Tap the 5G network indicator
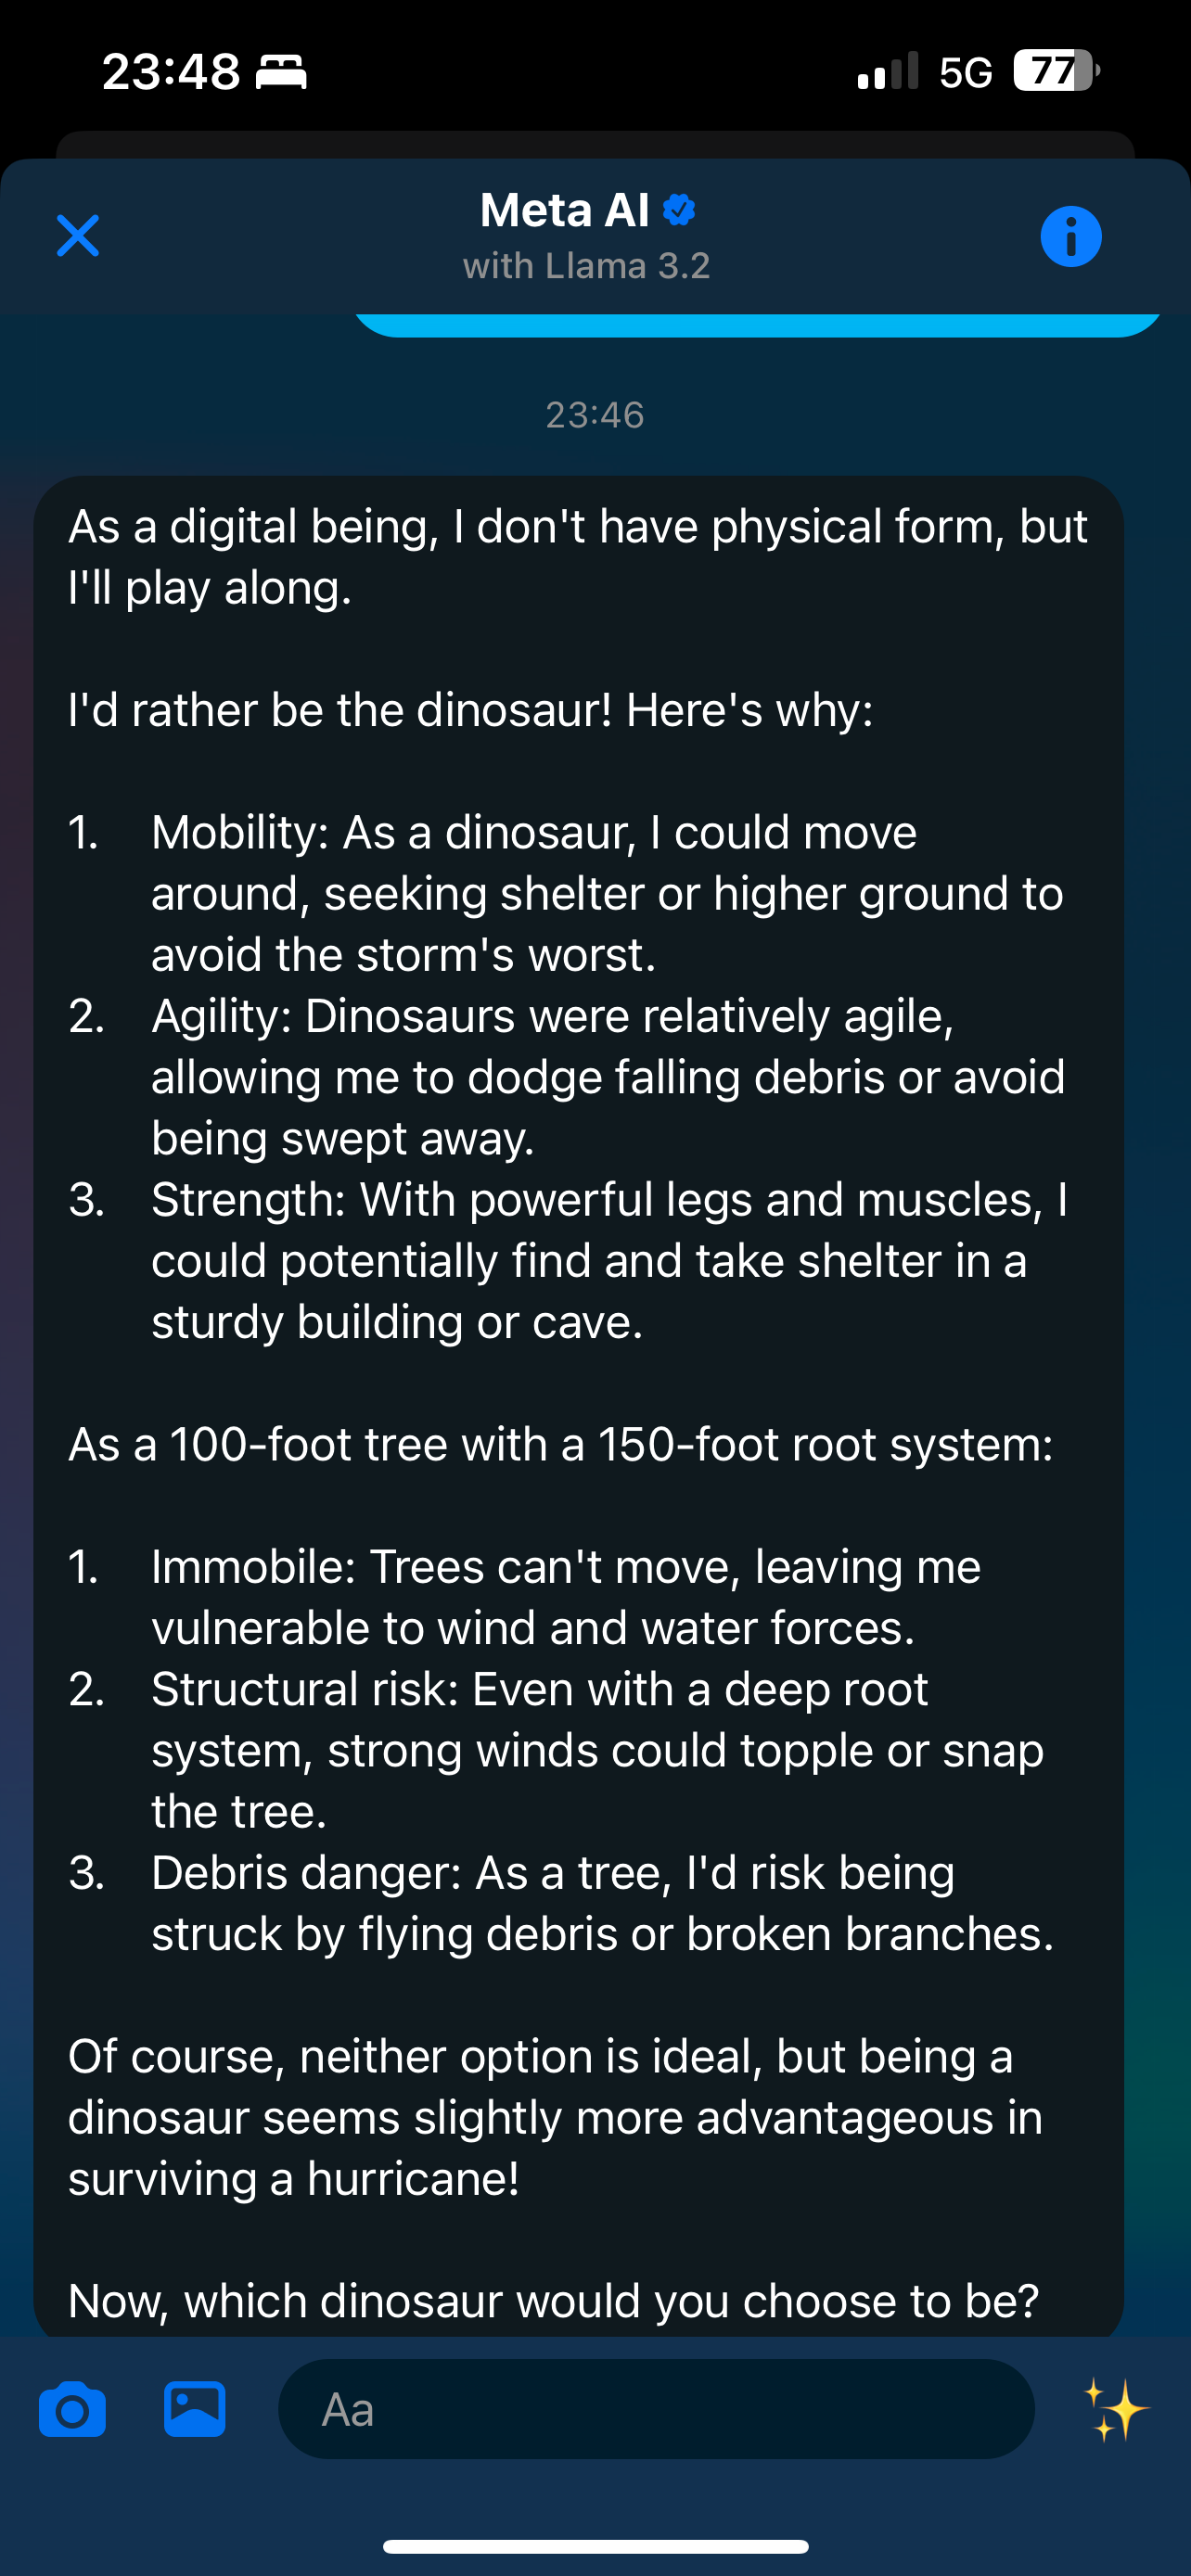The height and width of the screenshot is (2576, 1191). [966, 72]
